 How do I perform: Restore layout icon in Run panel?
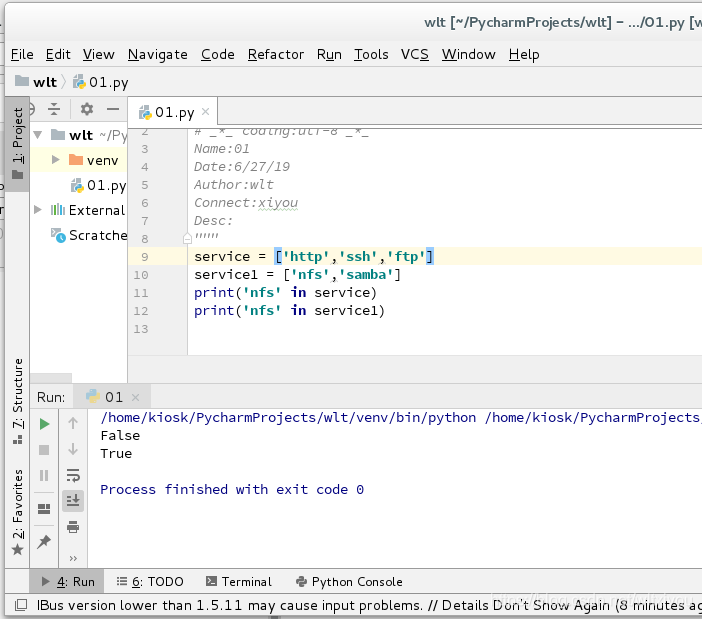pos(44,509)
